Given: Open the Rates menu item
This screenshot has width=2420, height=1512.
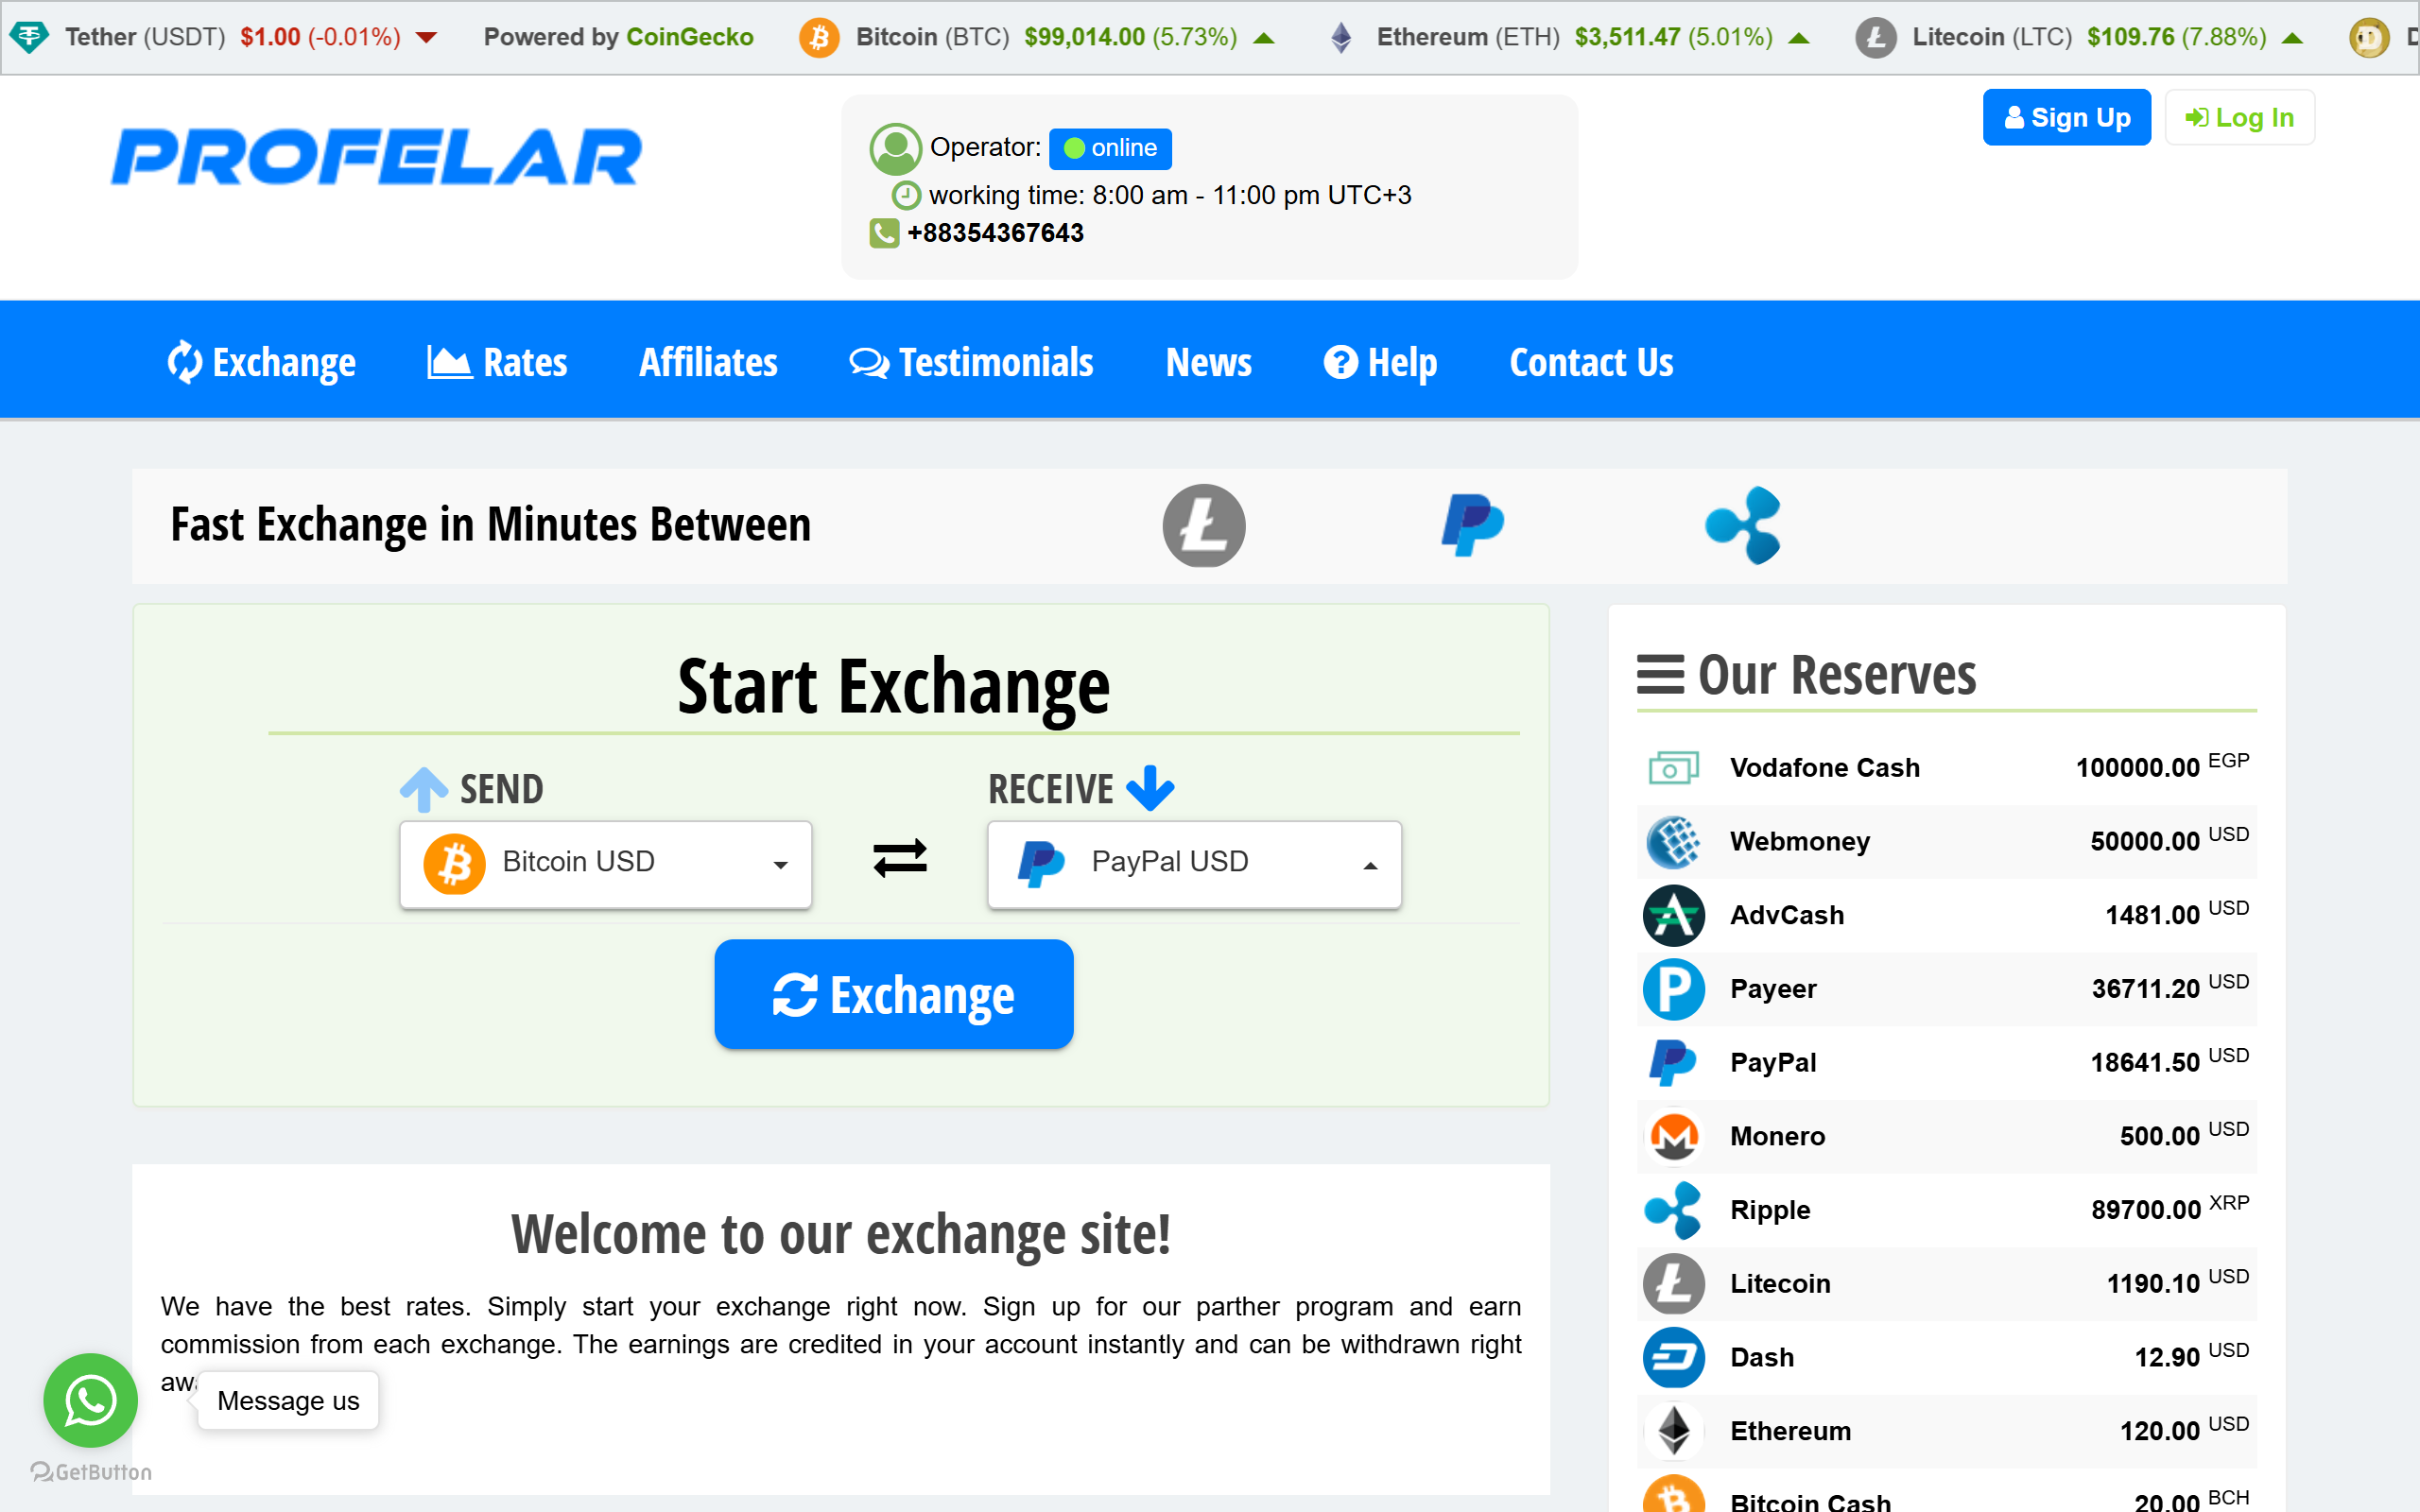Looking at the screenshot, I should [x=497, y=362].
